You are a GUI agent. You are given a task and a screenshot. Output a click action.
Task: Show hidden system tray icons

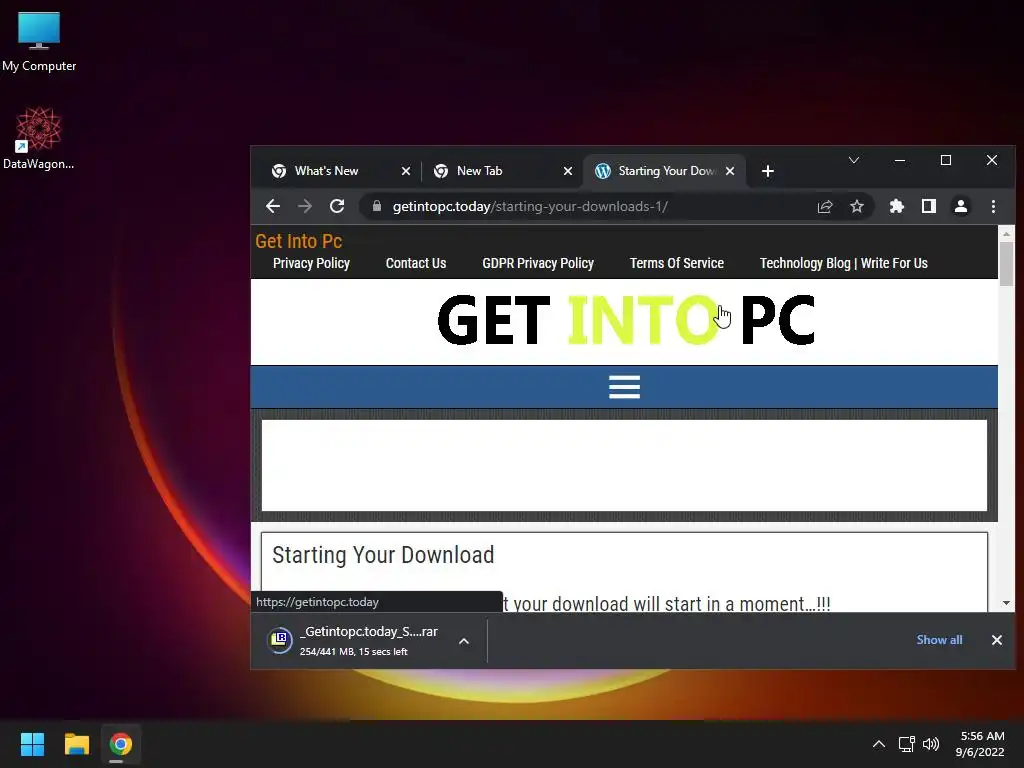[x=879, y=744]
